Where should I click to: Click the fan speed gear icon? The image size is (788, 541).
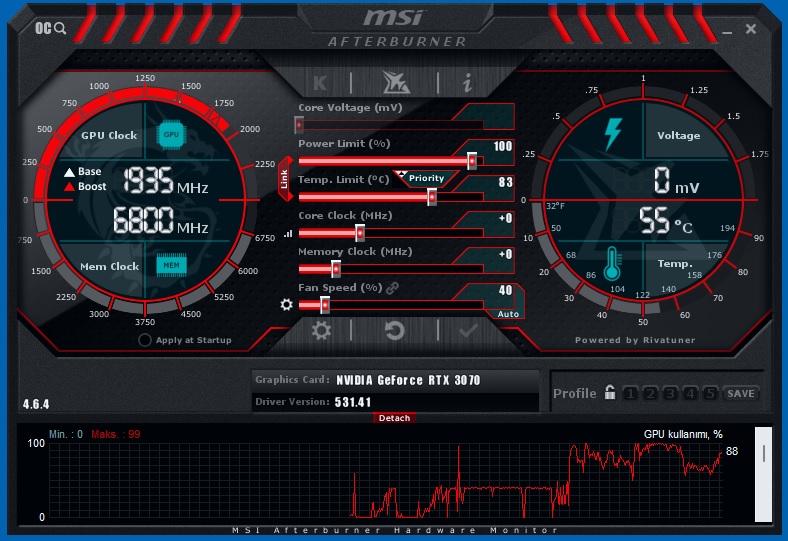pyautogui.click(x=286, y=304)
